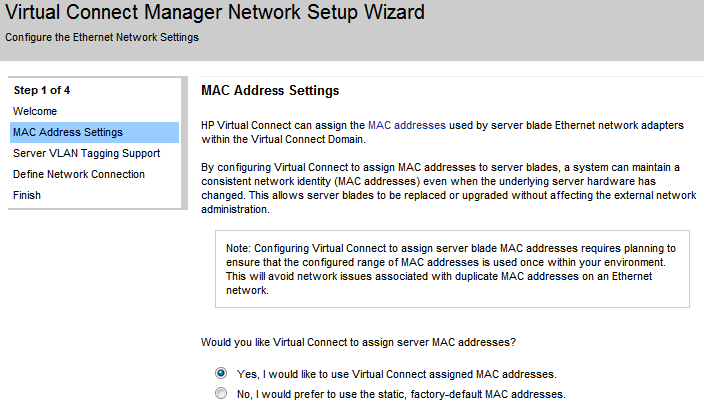This screenshot has width=704, height=405.
Task: Select the Yes, Virtual Connect assigned MAC radio button
Action: coord(221,374)
